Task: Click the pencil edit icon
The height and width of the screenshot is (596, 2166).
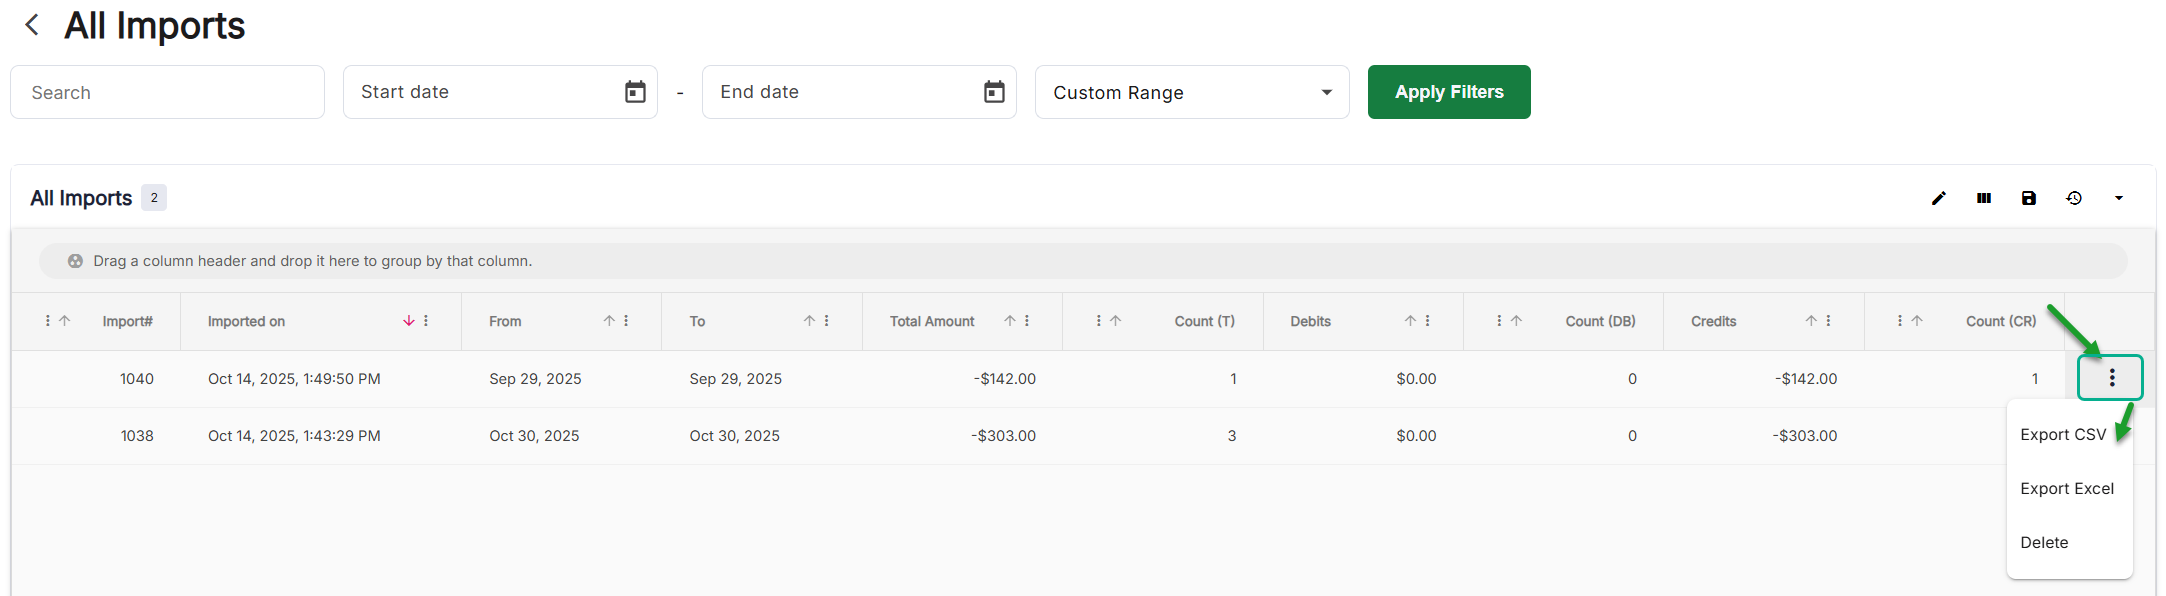Action: point(1939,198)
